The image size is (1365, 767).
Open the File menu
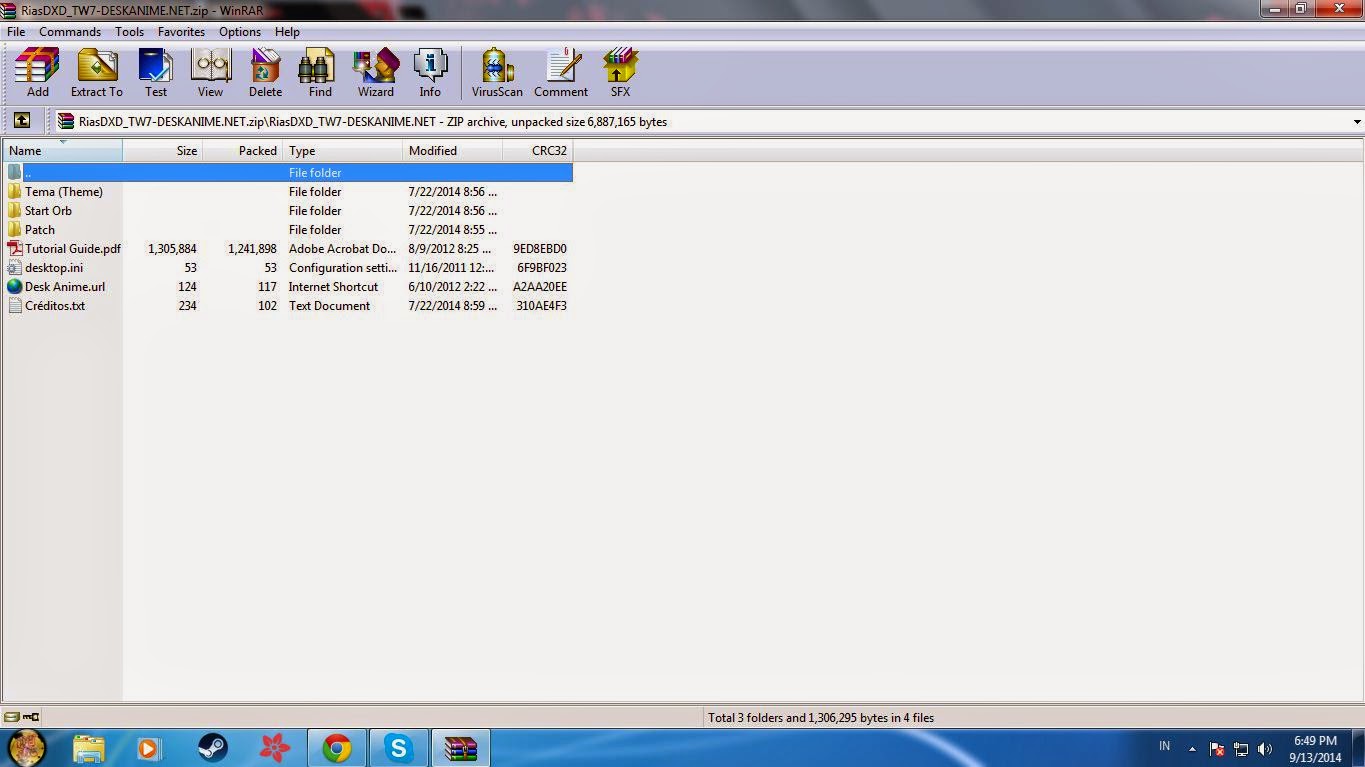point(16,31)
